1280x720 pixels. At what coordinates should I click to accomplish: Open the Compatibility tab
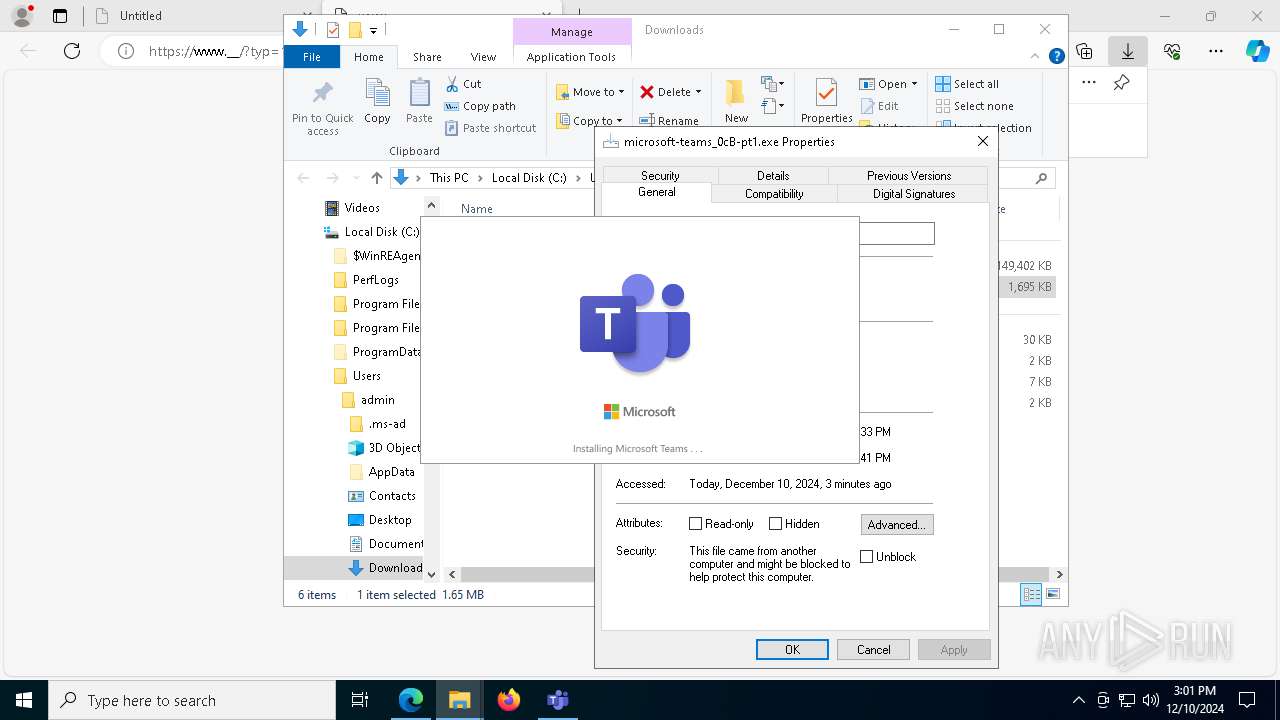774,194
